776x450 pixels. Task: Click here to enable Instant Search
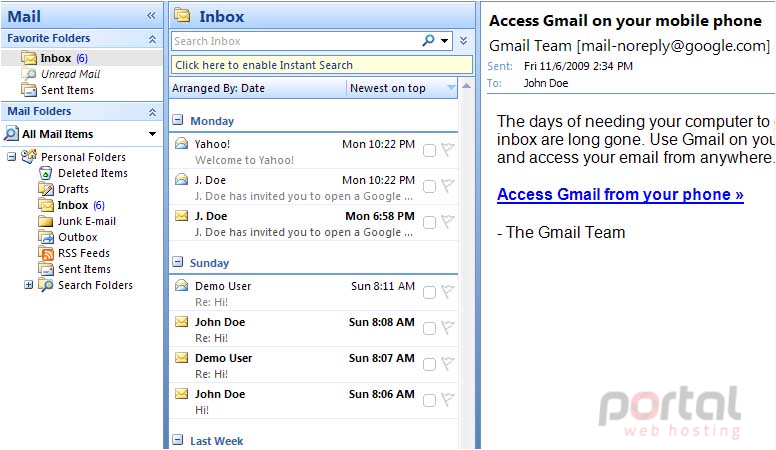(322, 65)
